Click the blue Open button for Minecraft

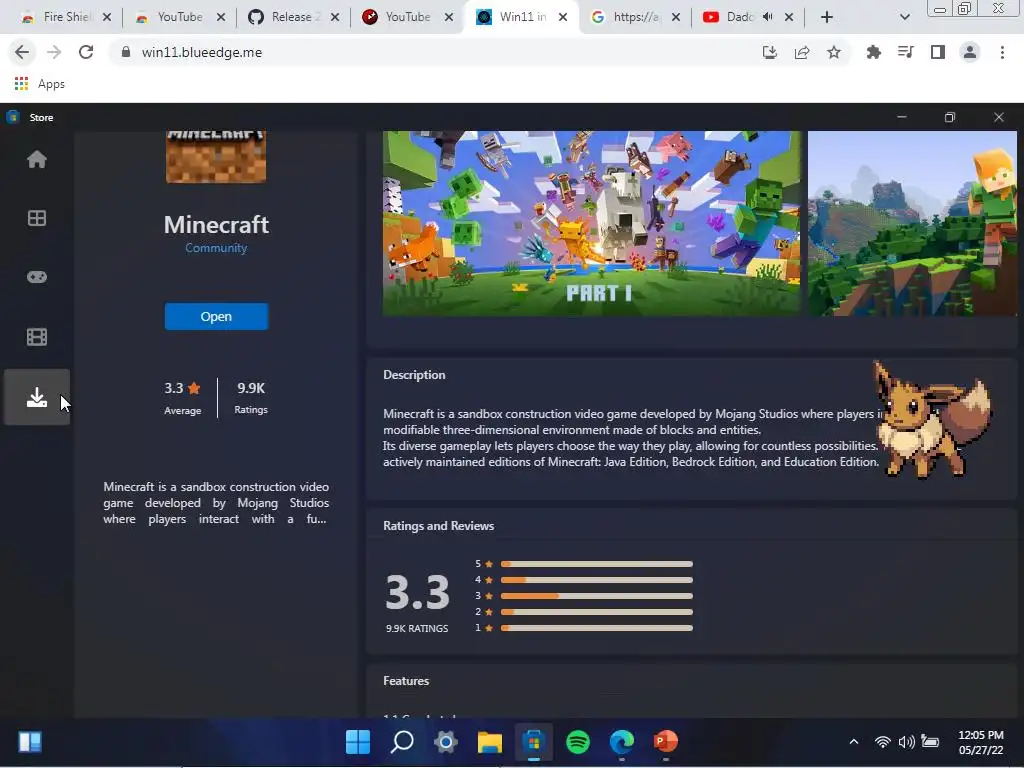[216, 316]
